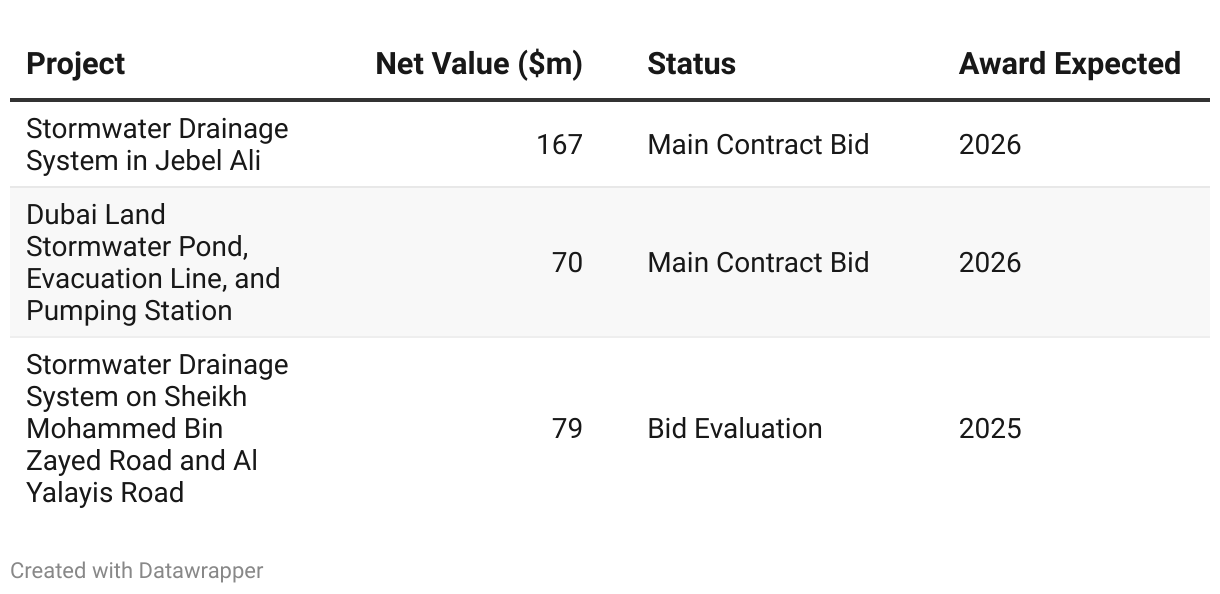Click Main Contract Bid status for Jebel Ali
The image size is (1220, 594).
tap(758, 144)
